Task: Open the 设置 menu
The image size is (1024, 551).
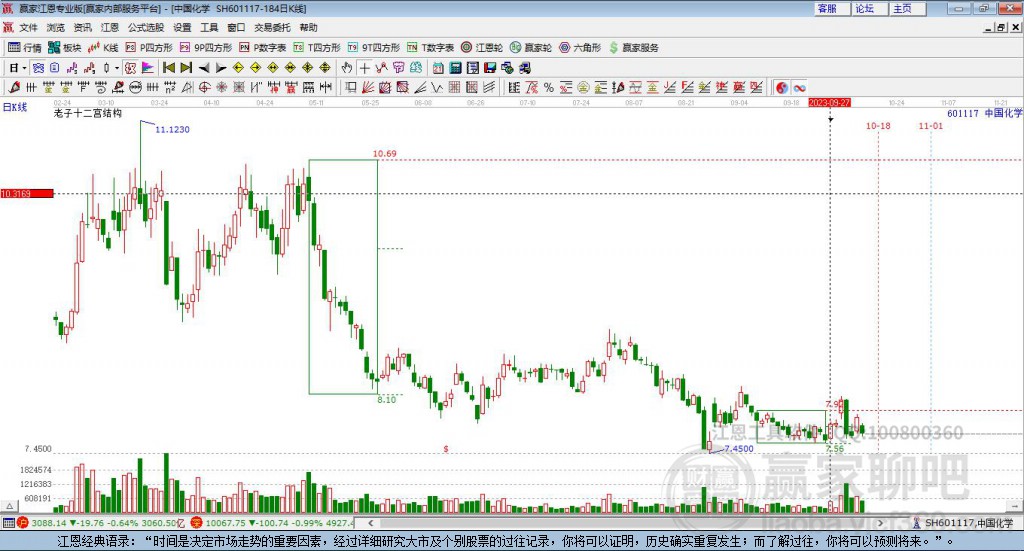Action: pos(182,27)
